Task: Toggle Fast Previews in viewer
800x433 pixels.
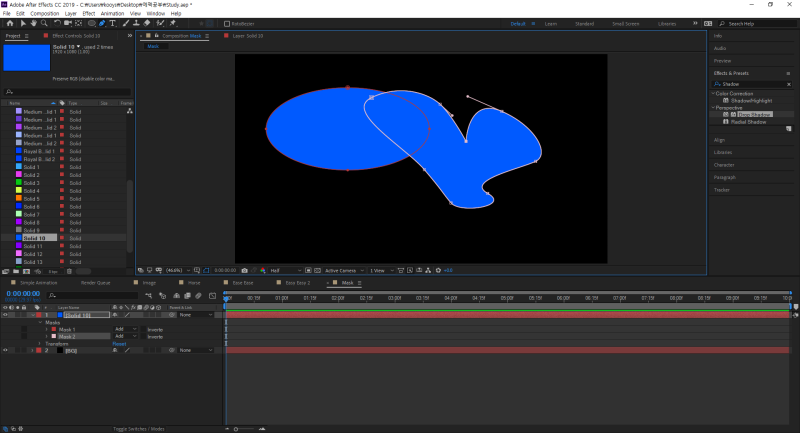Action: pyautogui.click(x=410, y=270)
